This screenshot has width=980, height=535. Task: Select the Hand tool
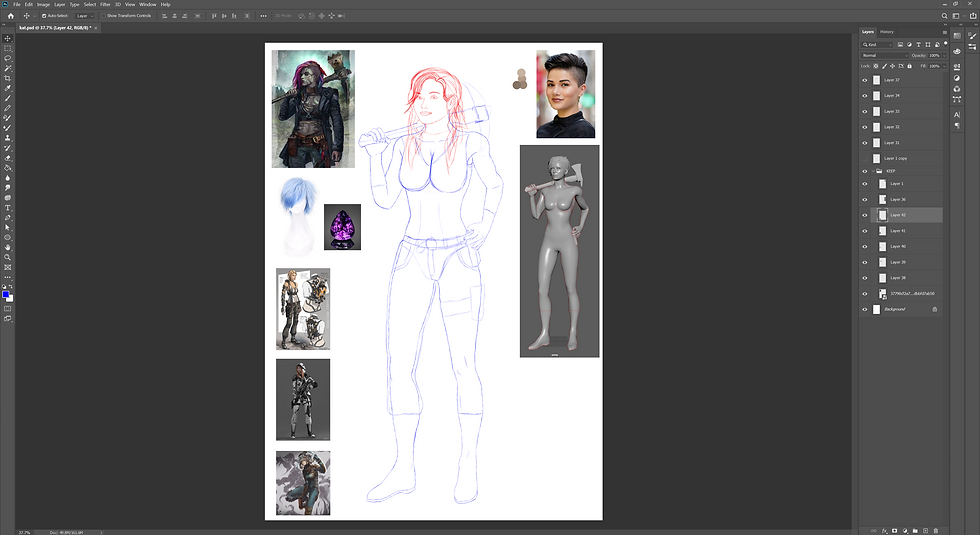click(8, 248)
